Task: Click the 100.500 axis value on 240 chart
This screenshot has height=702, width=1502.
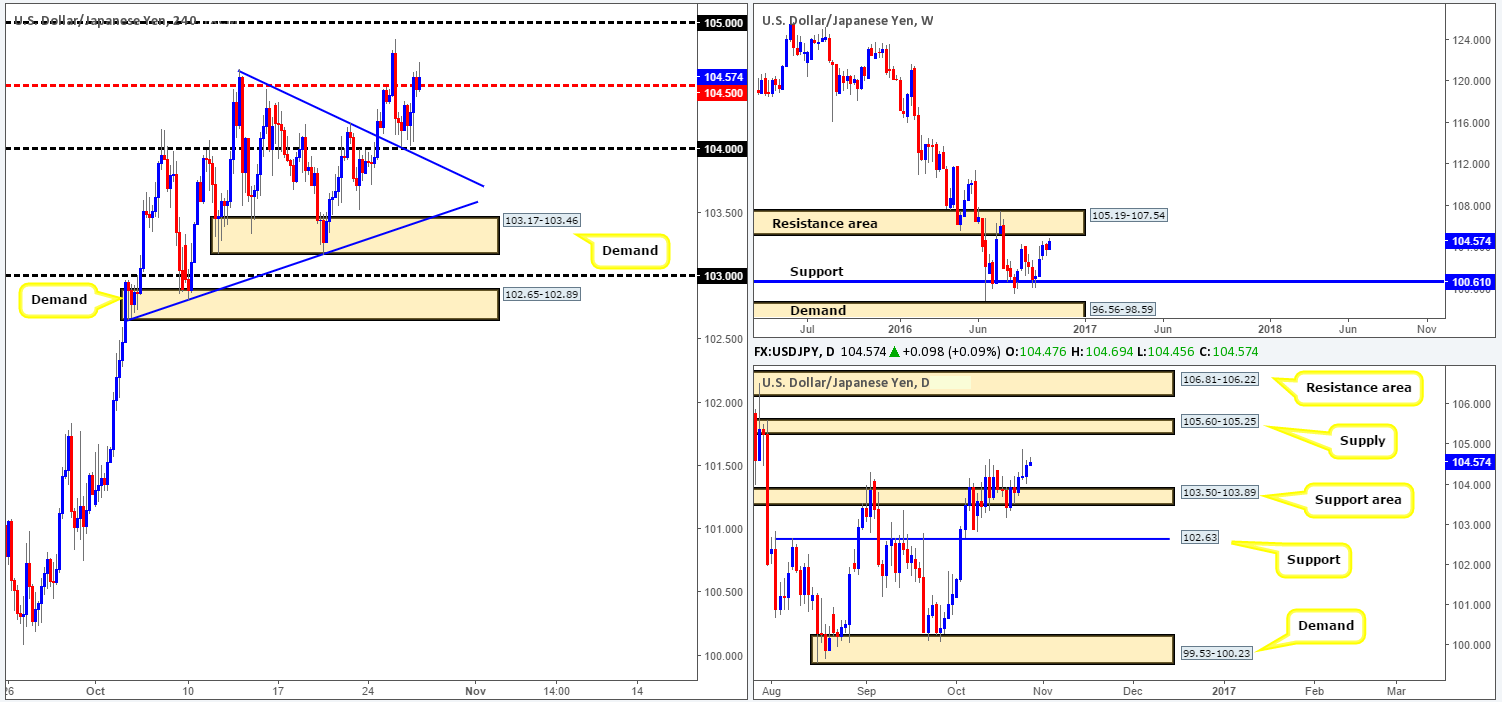Action: pos(721,592)
